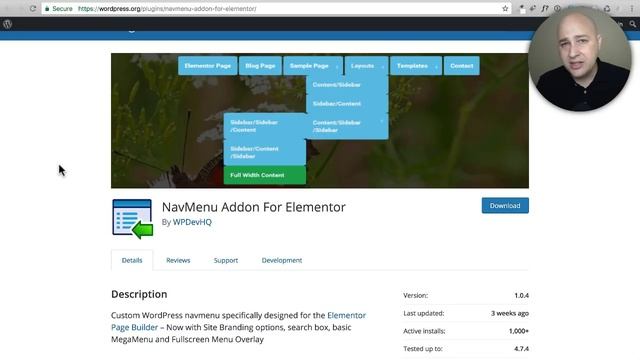
Task: Click Contact in banner menu
Action: coord(462,66)
